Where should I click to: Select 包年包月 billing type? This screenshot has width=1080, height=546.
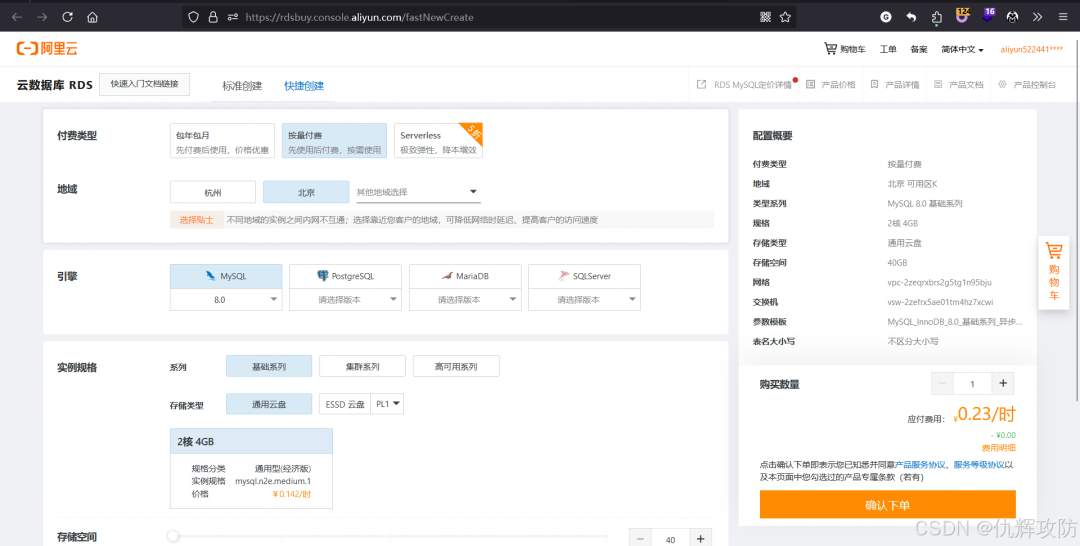click(222, 141)
